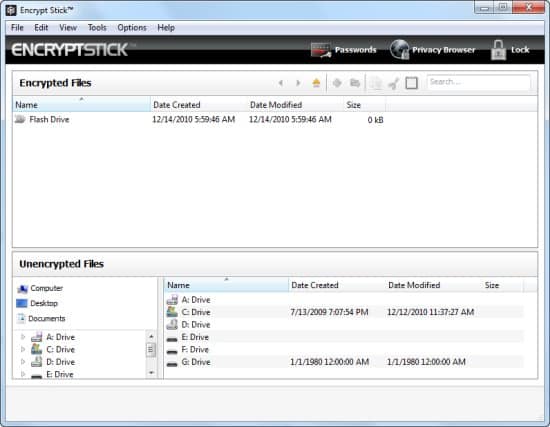Click folder tree scrollbar up arrow
The height and width of the screenshot is (427, 550).
[x=151, y=336]
